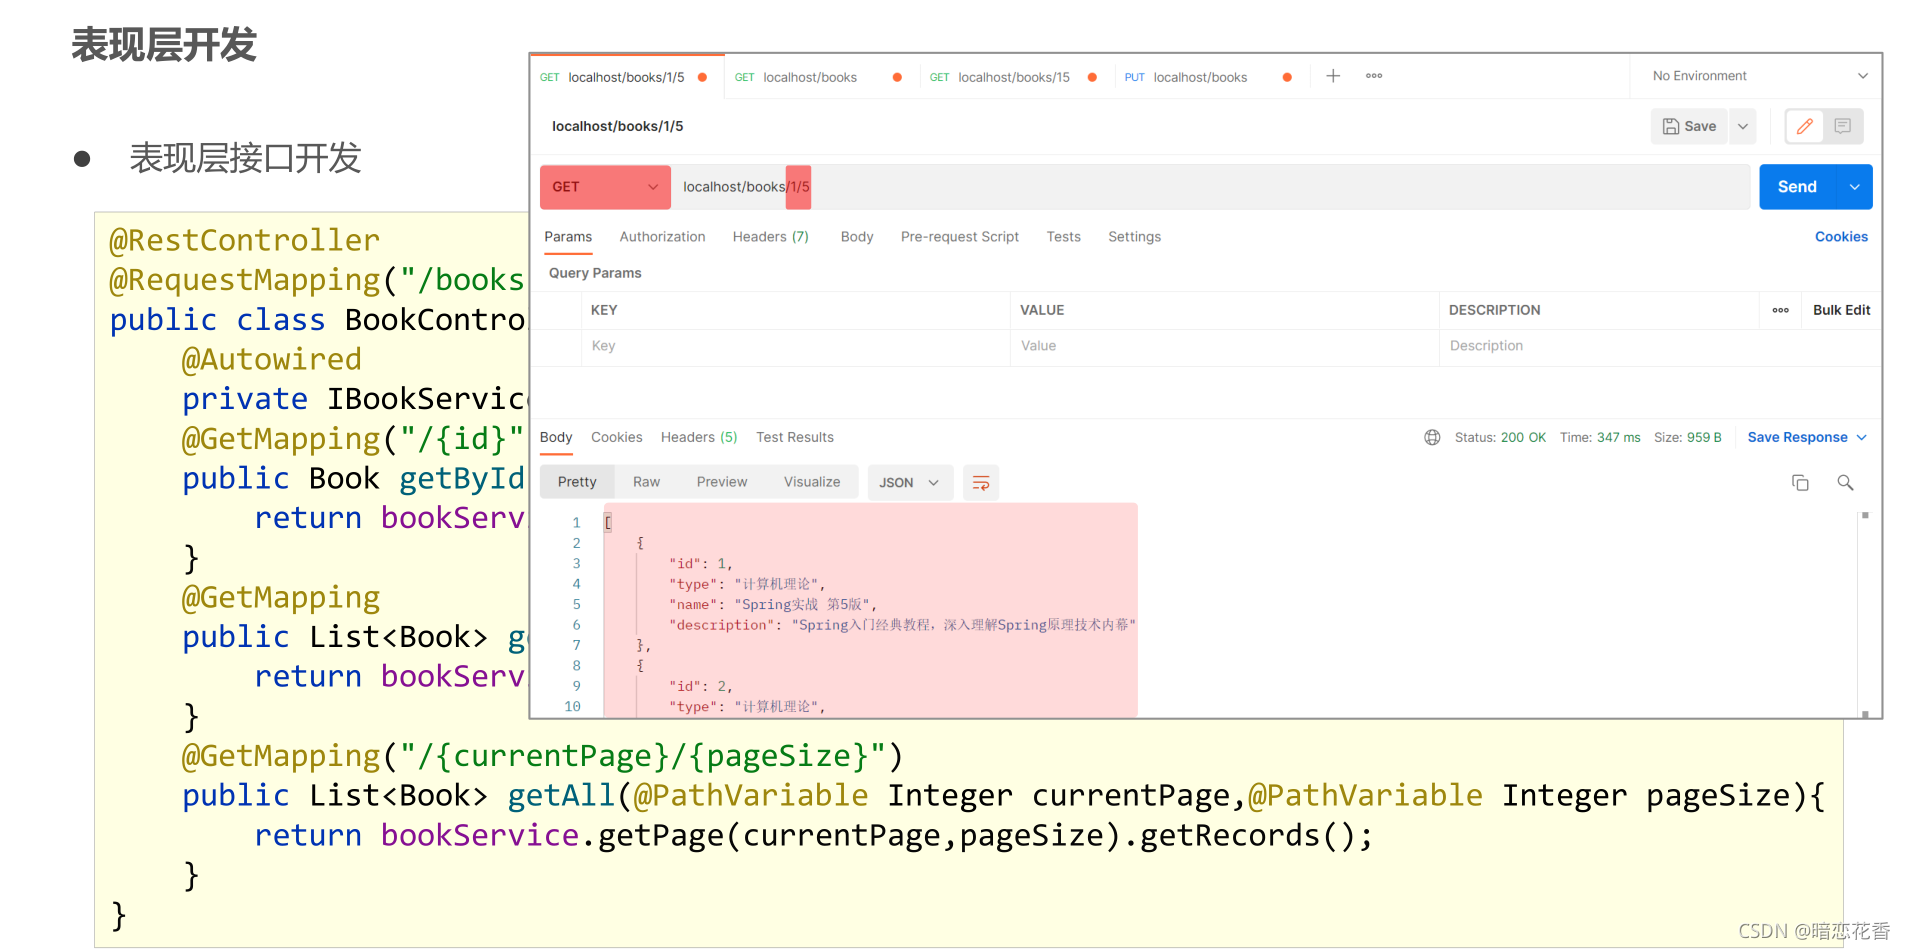Open the Headers (7) request tab
The width and height of the screenshot is (1905, 949).
pyautogui.click(x=770, y=237)
